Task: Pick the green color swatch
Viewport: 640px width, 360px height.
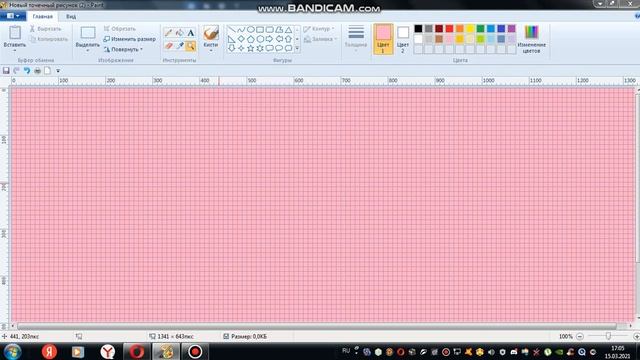Action: tap(480, 28)
